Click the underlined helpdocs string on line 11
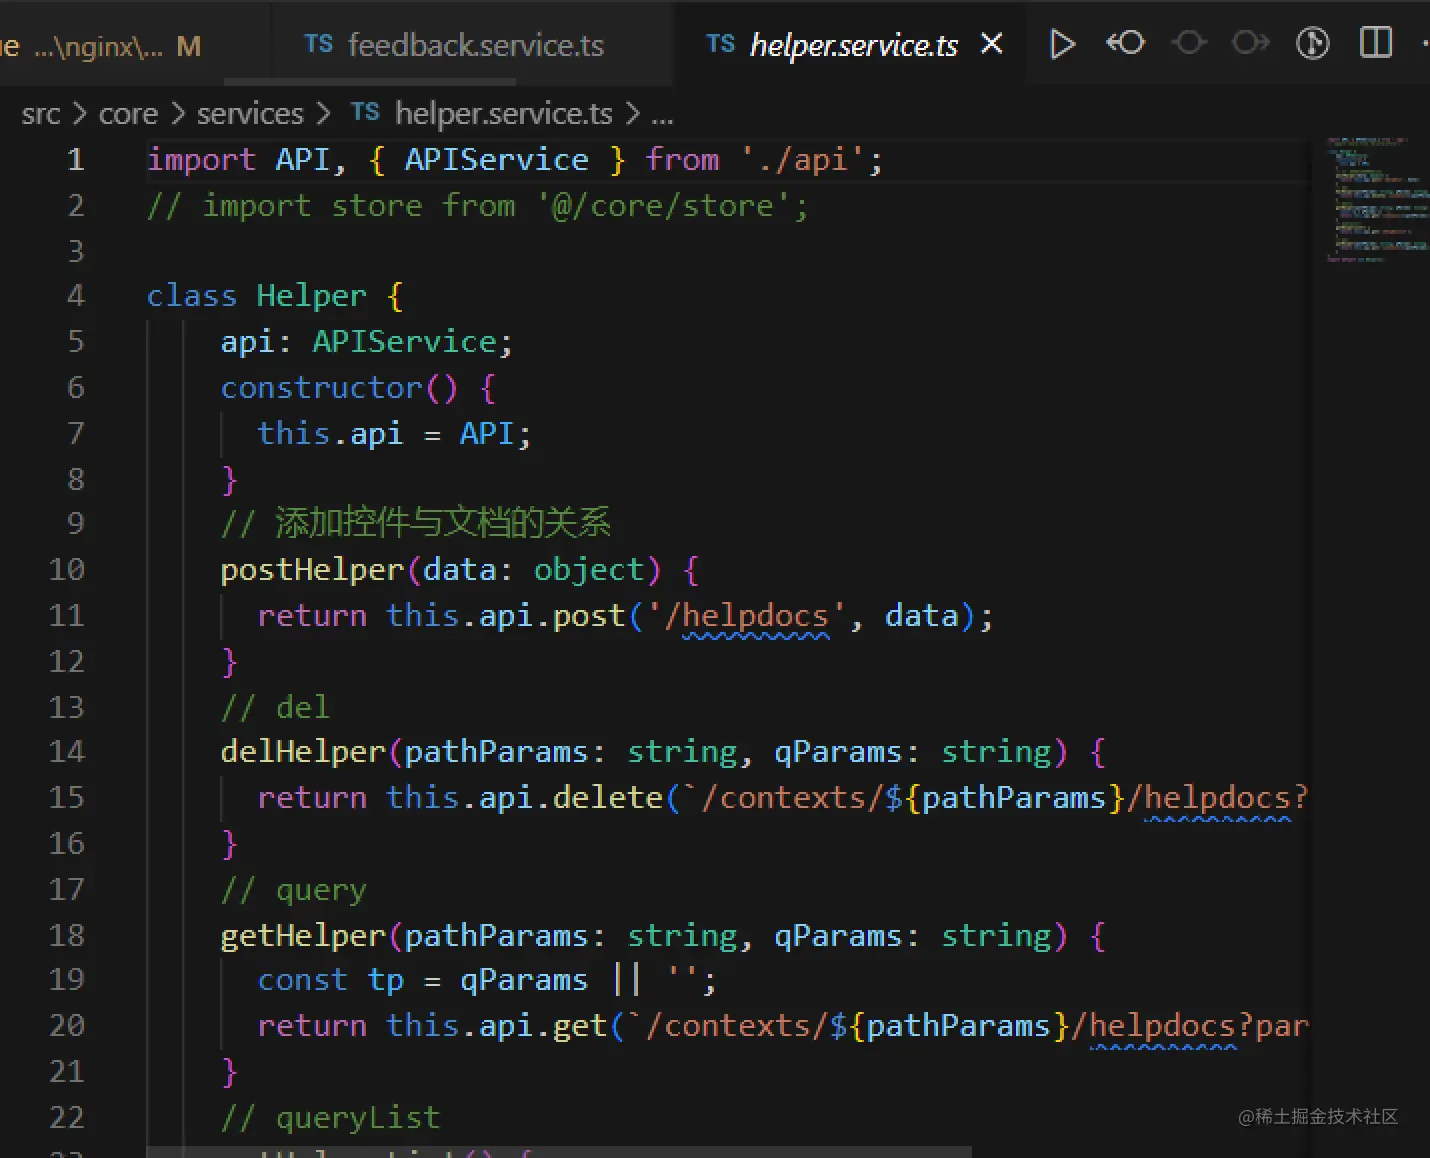Screen dimensions: 1430x1158 click(755, 616)
